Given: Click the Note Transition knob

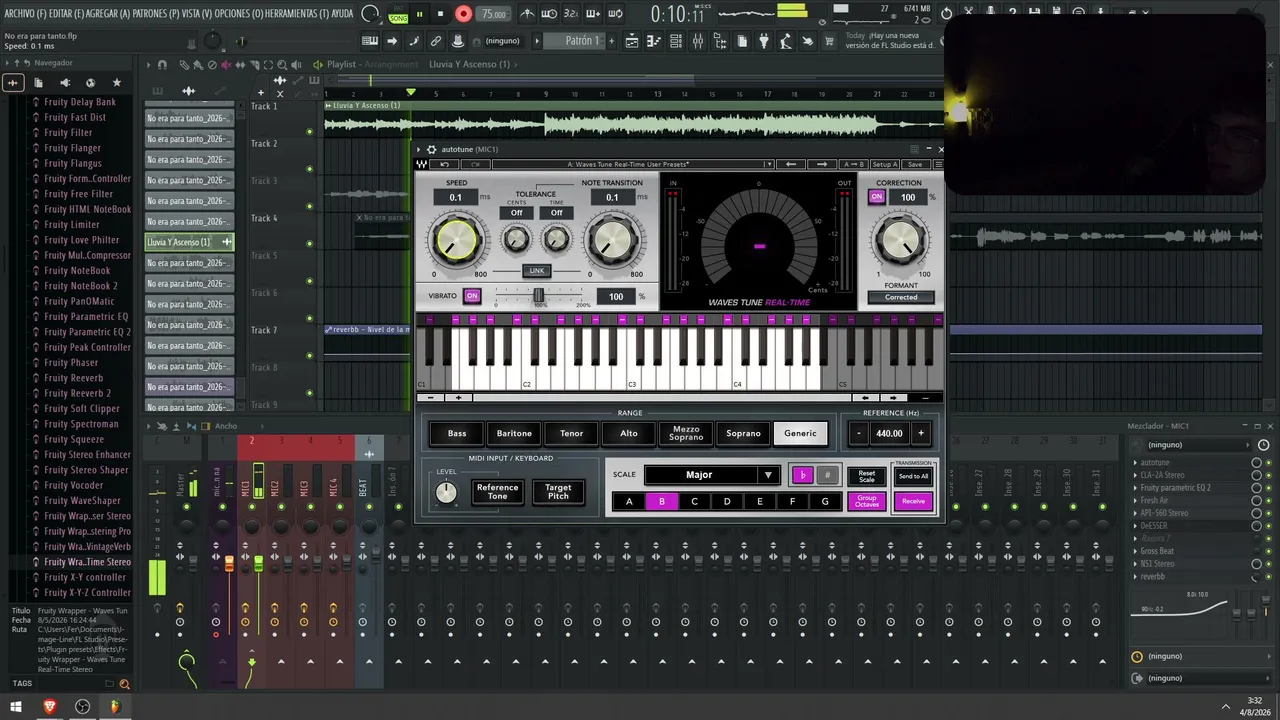Looking at the screenshot, I should coord(612,240).
